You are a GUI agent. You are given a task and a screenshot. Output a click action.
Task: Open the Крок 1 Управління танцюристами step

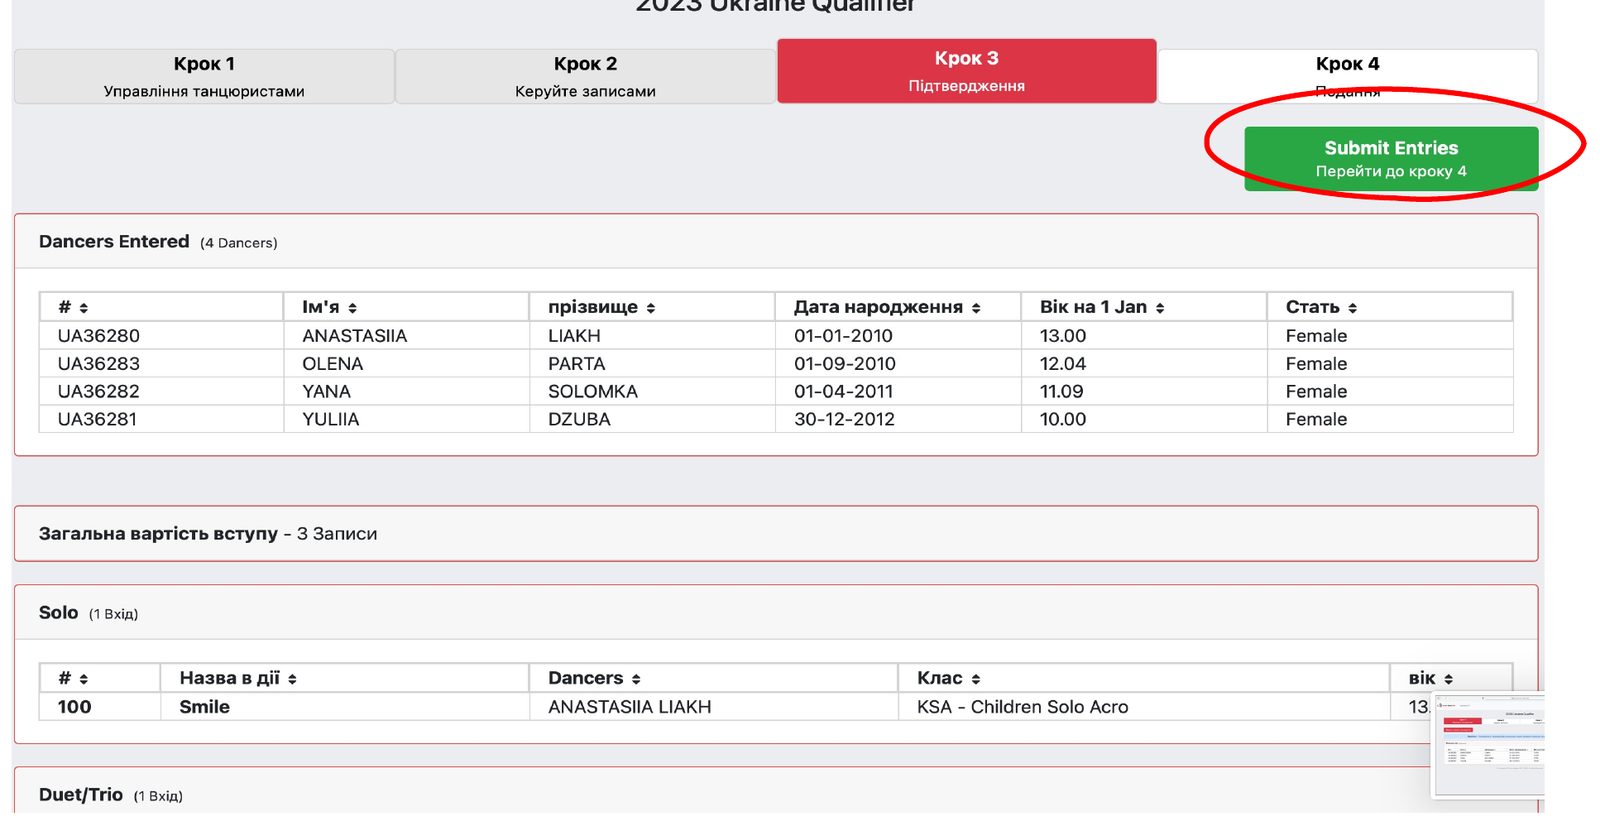click(204, 76)
